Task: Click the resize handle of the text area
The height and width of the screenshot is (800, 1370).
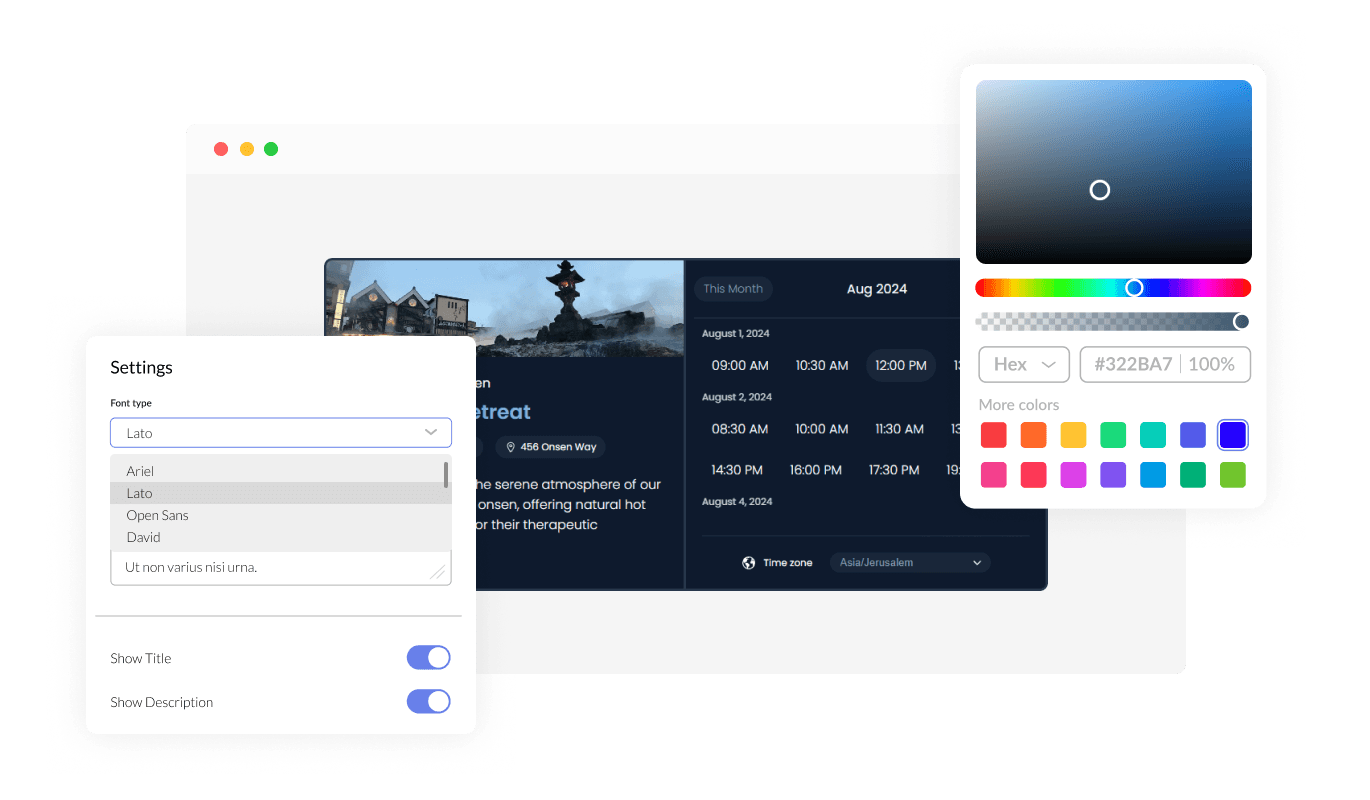Action: 437,571
